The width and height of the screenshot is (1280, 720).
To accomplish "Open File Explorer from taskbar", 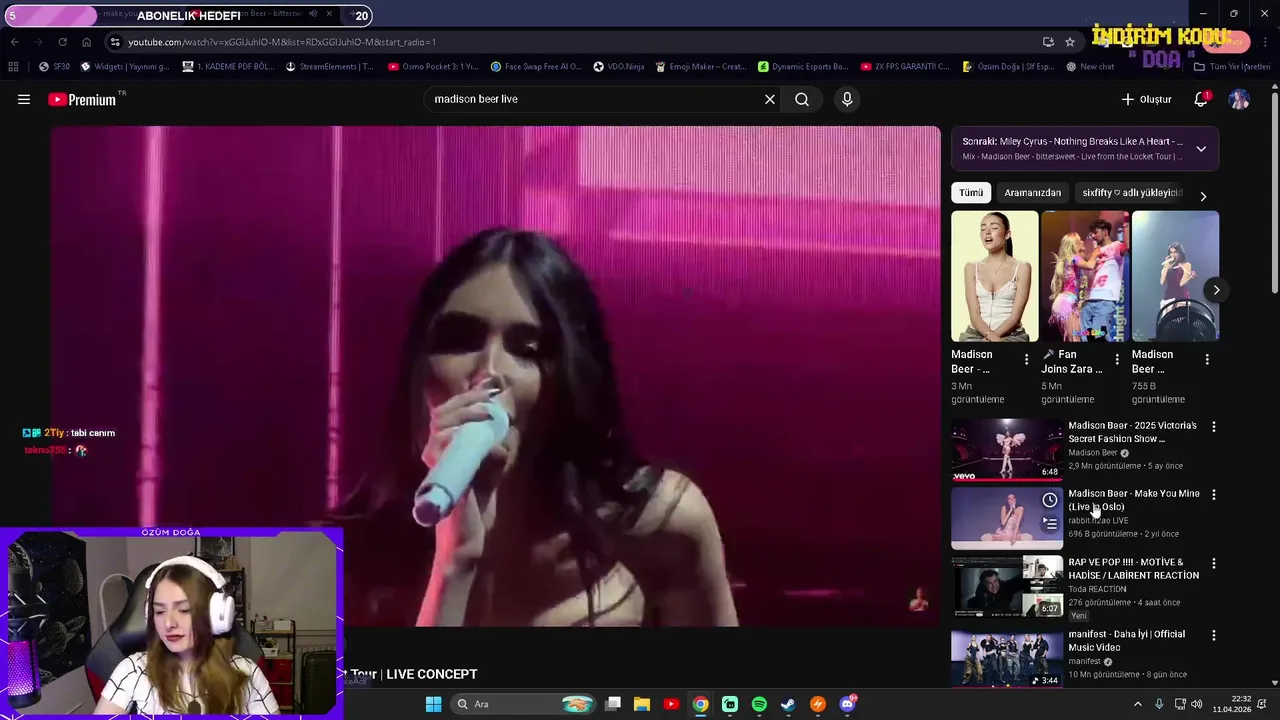I will [x=642, y=704].
